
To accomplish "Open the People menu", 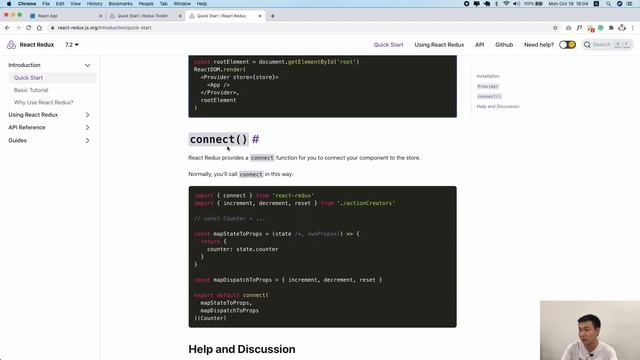I will (146, 4).
